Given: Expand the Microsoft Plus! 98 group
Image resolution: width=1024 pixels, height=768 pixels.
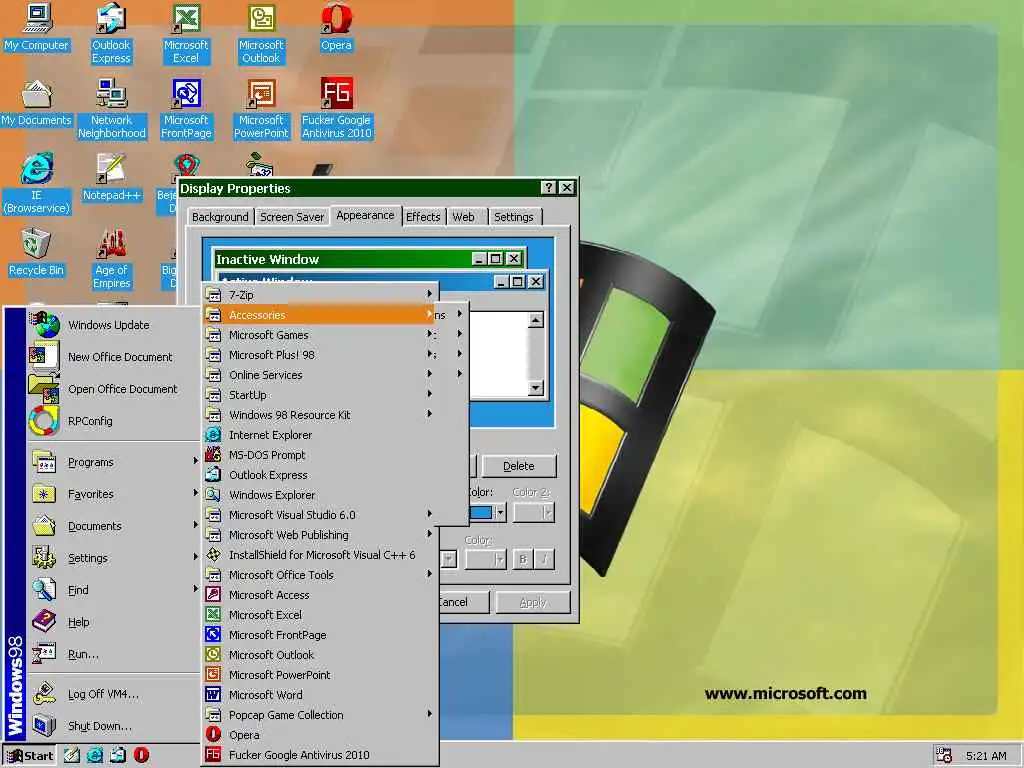Looking at the screenshot, I should click(x=320, y=355).
